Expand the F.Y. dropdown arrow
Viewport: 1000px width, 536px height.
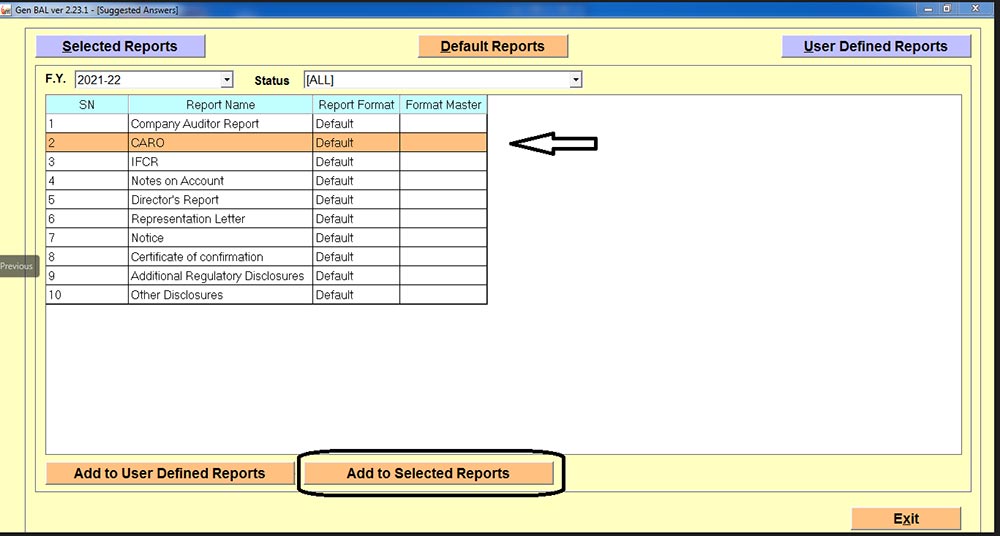click(226, 80)
